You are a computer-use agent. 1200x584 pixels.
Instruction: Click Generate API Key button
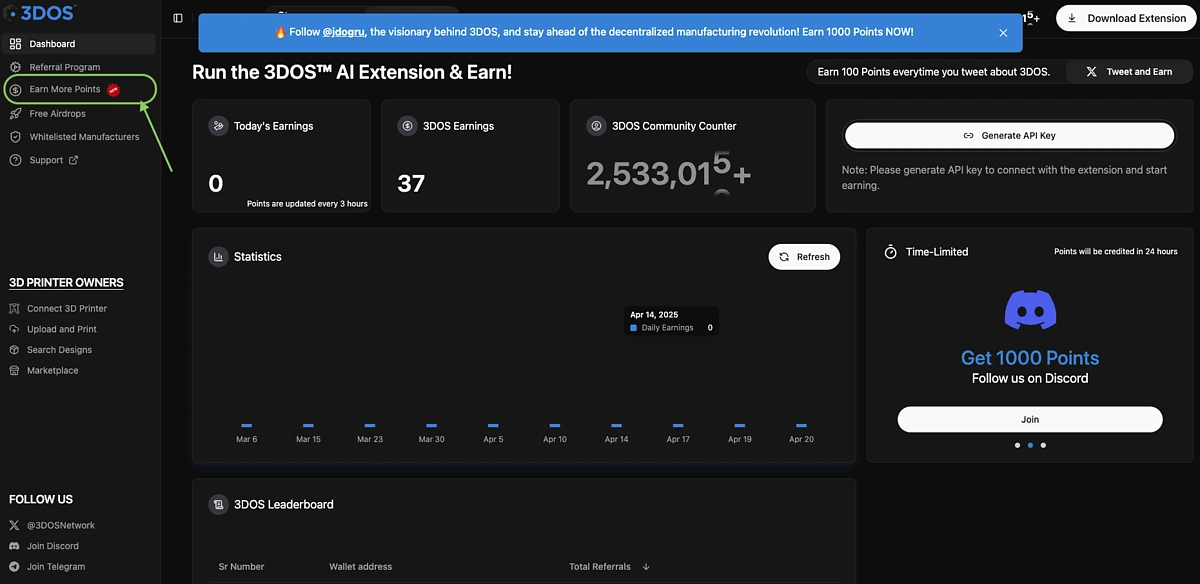coord(1009,135)
